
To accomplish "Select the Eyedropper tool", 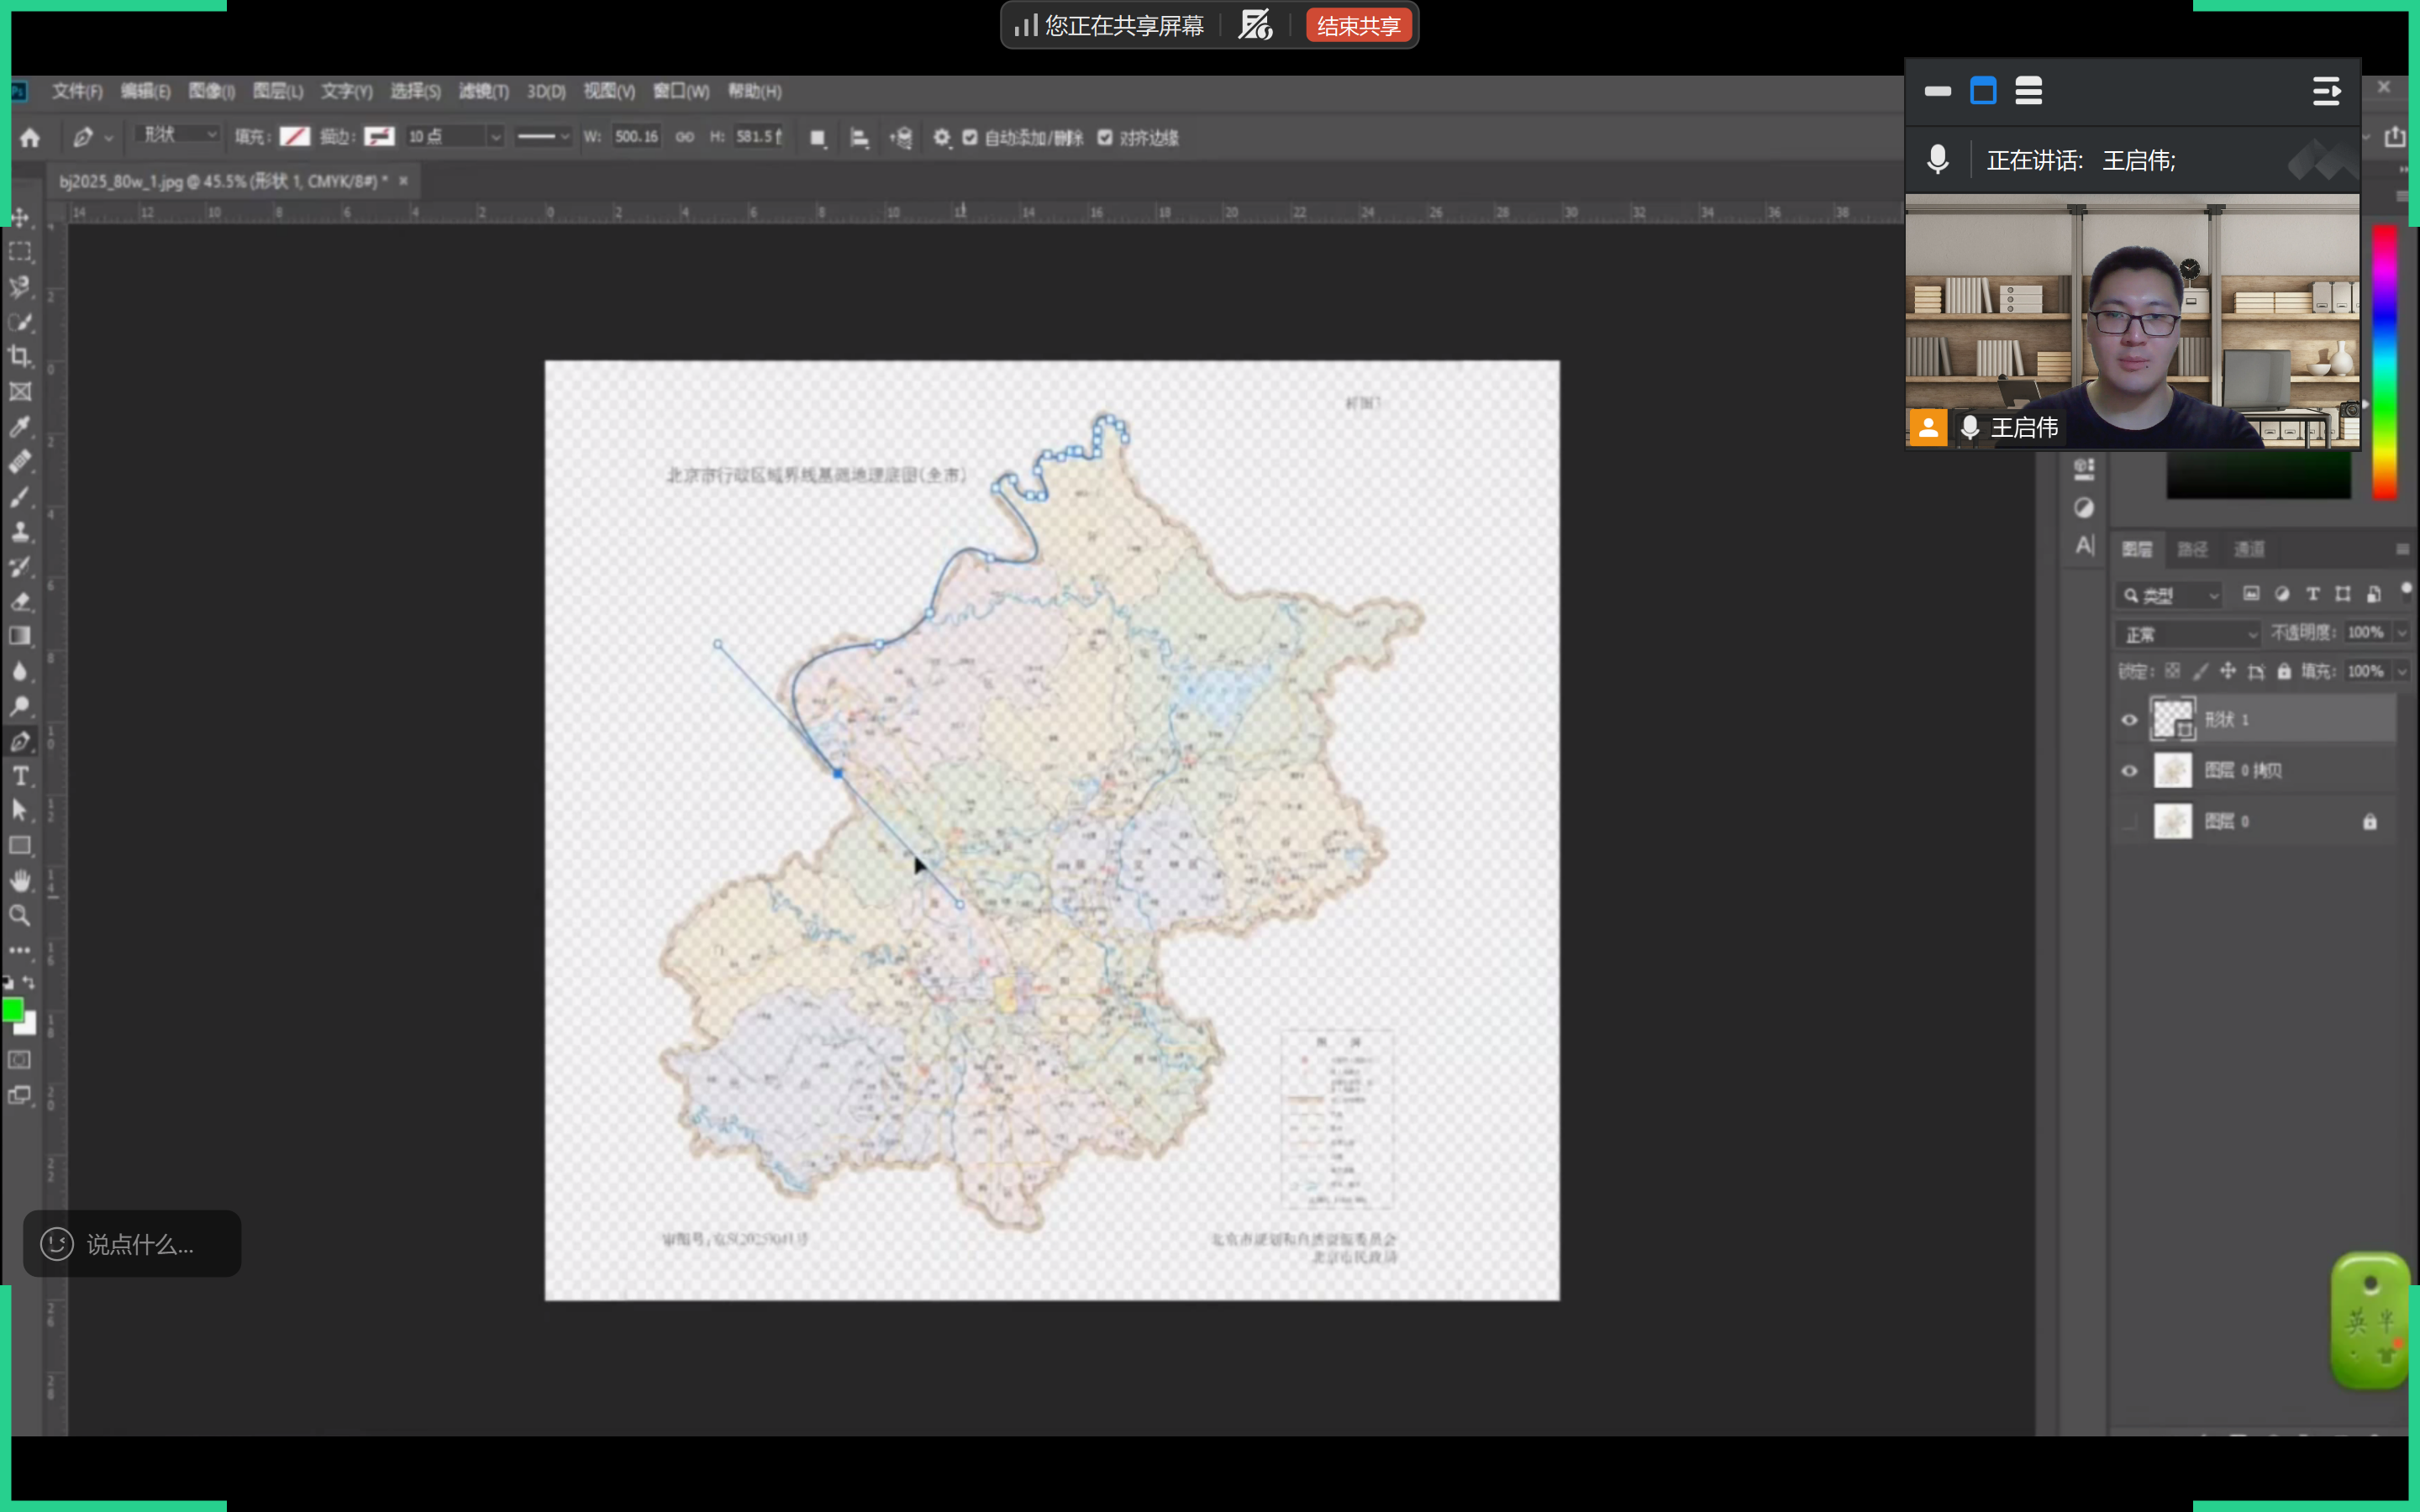I will (x=20, y=427).
